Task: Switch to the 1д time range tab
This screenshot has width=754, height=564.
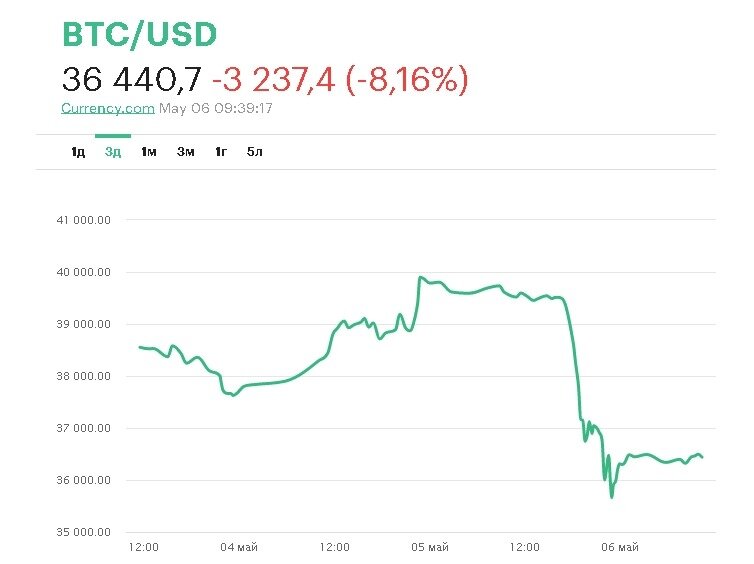Action: tap(77, 152)
